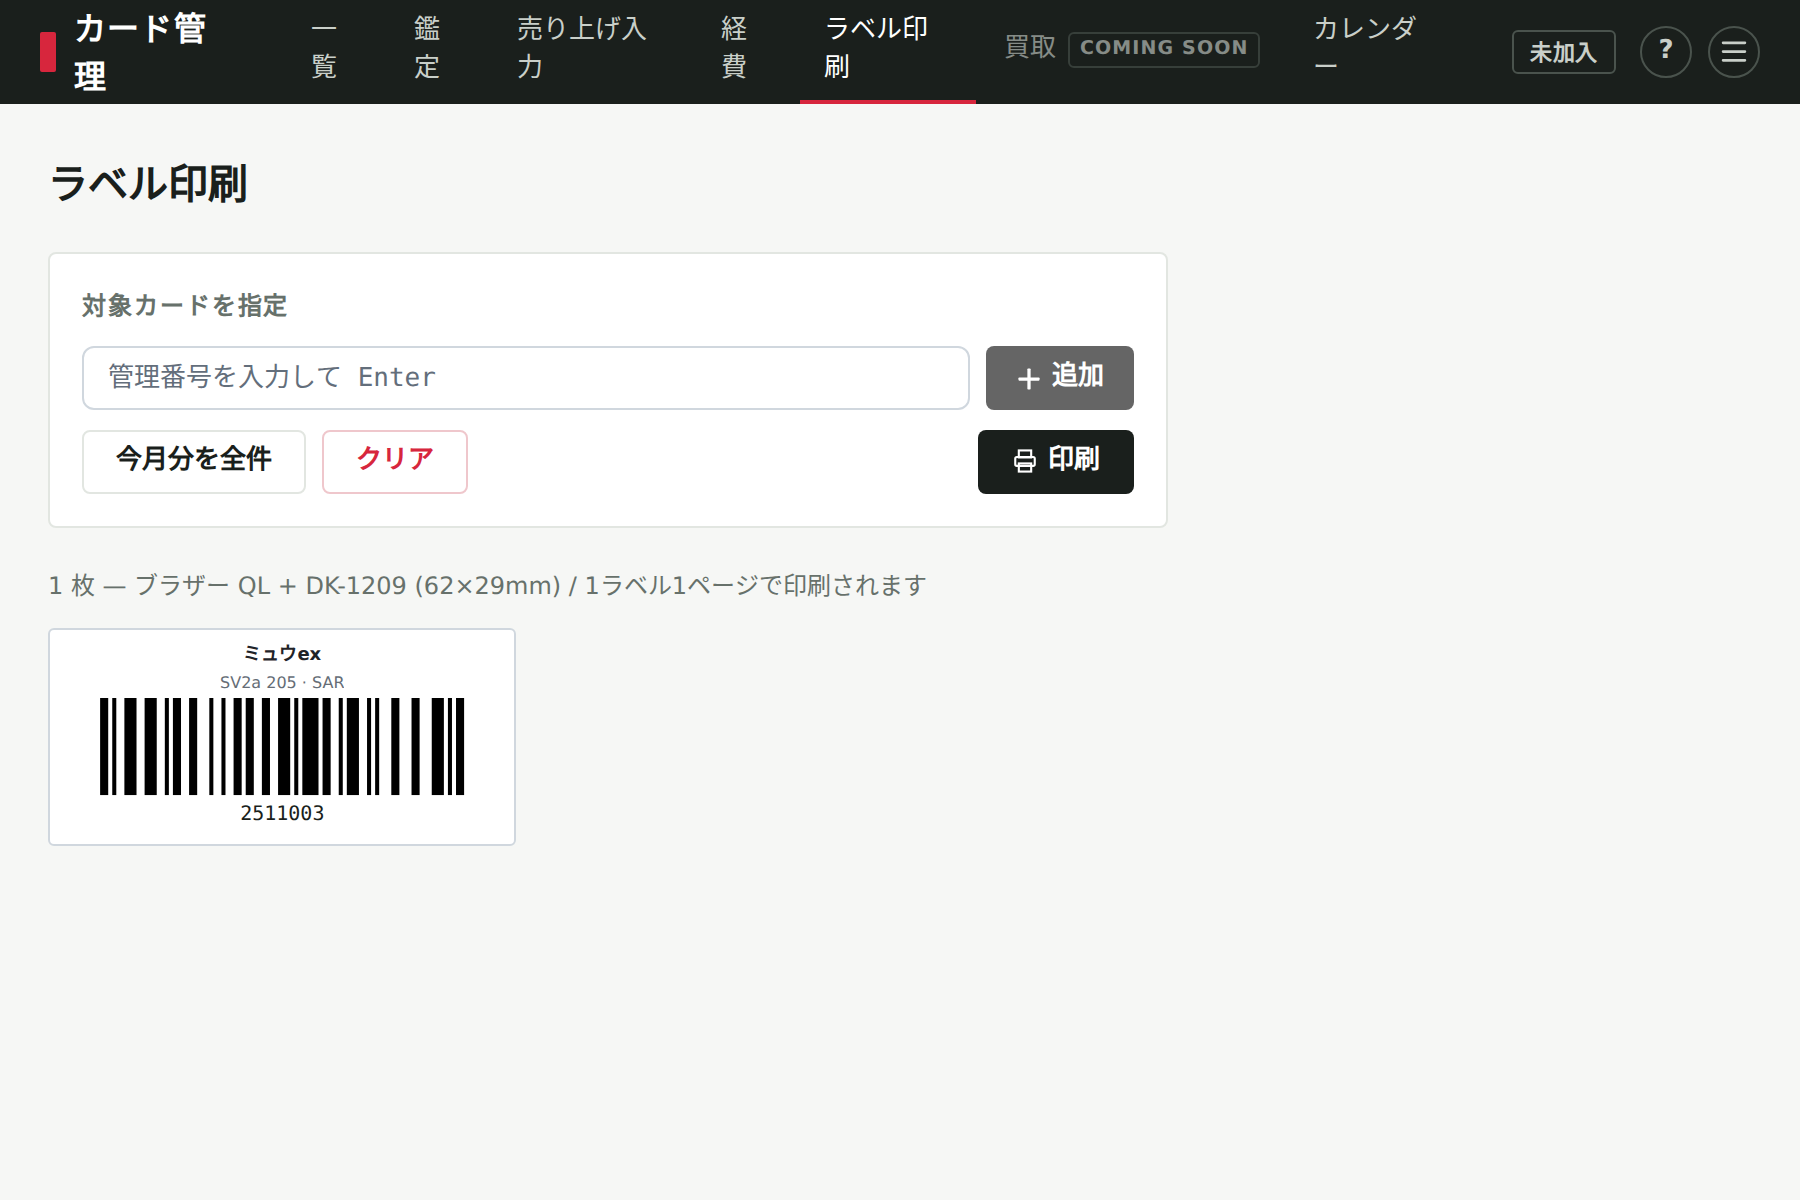Select the ラベル印刷 tab
Screen dimensions: 1800x1200
point(888,52)
